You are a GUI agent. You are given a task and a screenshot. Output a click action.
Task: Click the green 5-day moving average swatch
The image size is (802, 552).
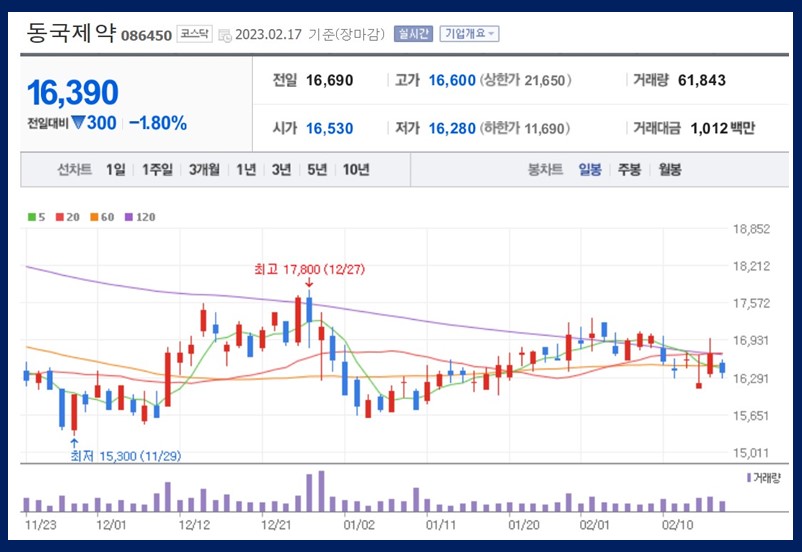(x=32, y=217)
